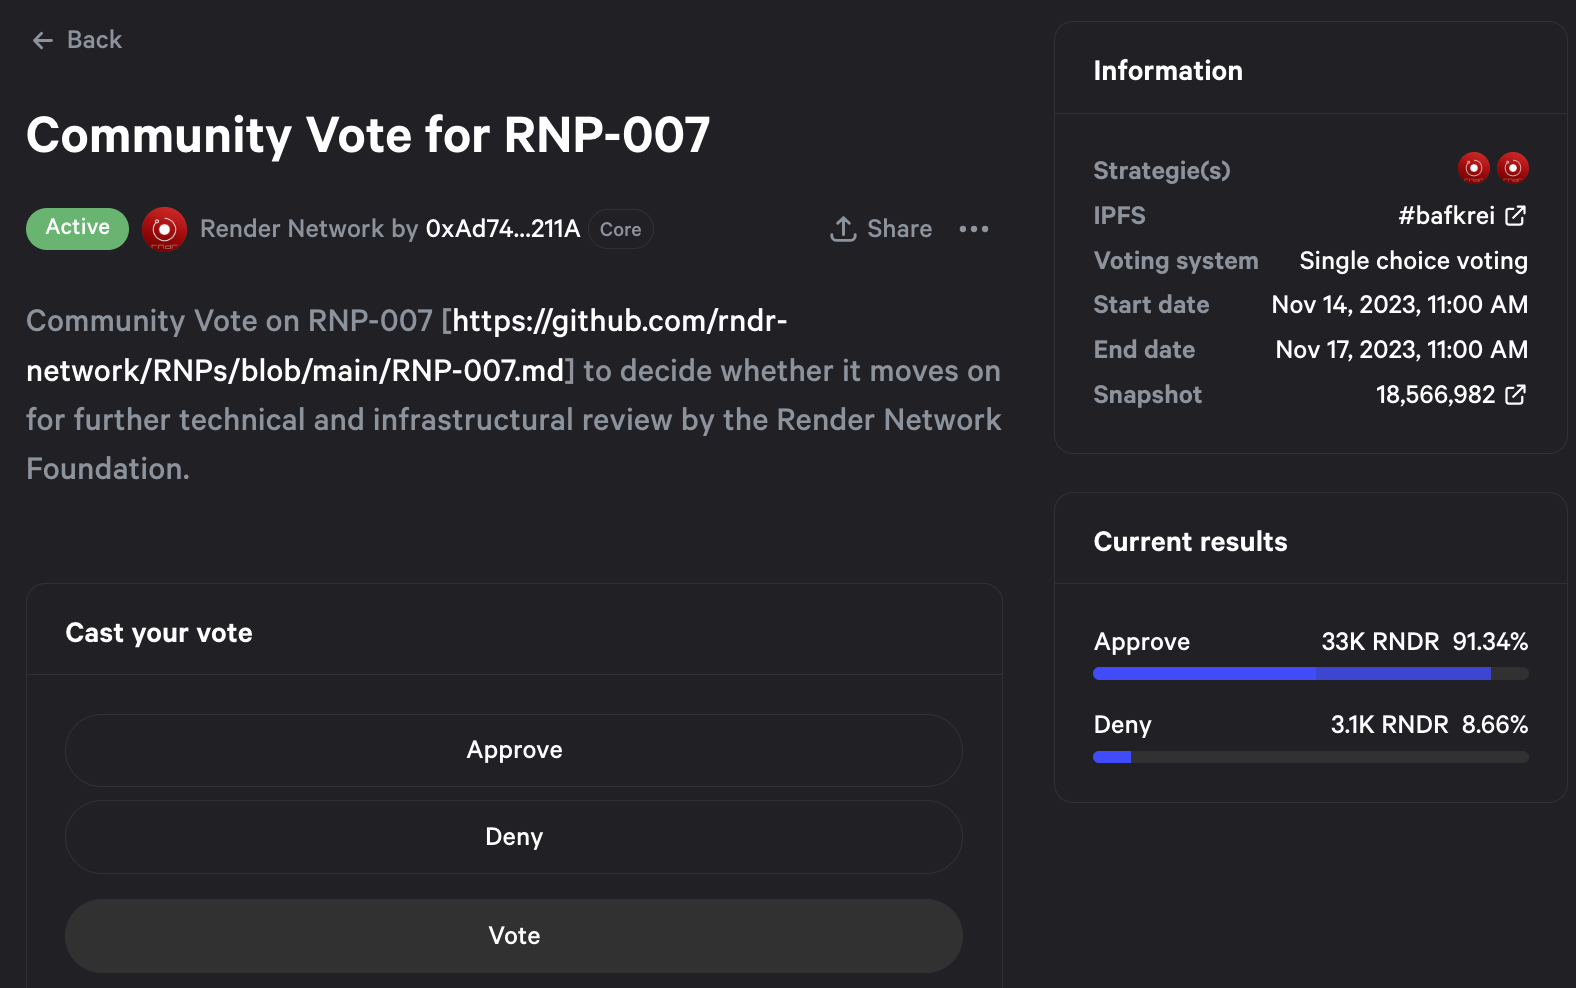This screenshot has height=988, width=1576.
Task: Open the Snapshot block external link icon
Action: coord(1516,395)
